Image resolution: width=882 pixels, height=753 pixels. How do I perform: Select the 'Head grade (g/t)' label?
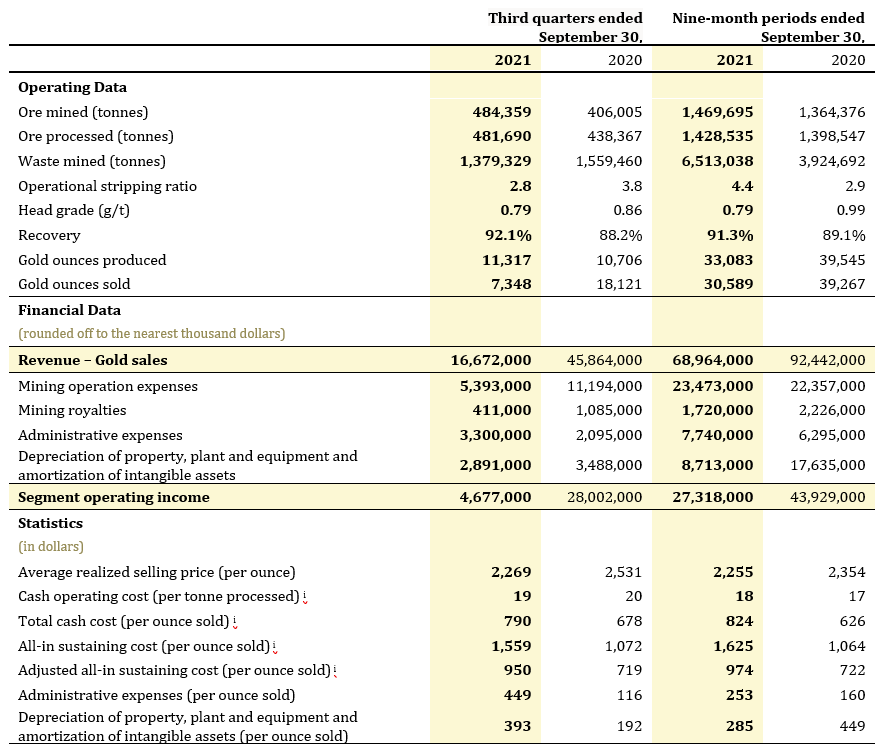point(74,210)
